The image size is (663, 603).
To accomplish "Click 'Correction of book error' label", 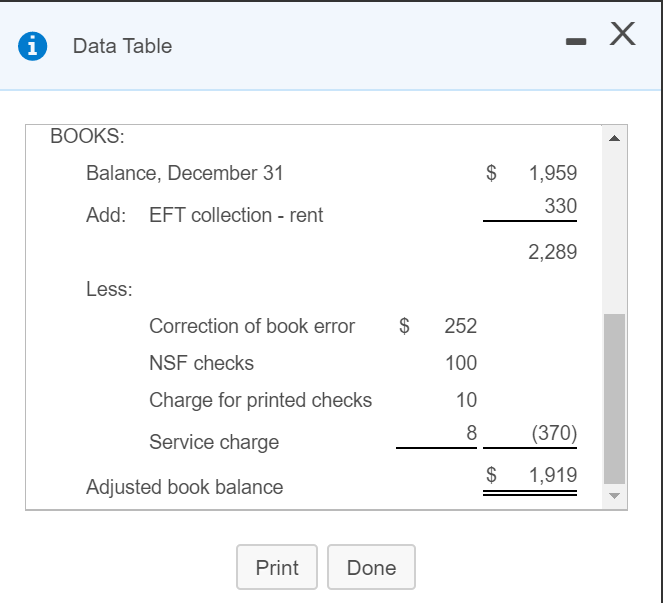I will pyautogui.click(x=252, y=326).
